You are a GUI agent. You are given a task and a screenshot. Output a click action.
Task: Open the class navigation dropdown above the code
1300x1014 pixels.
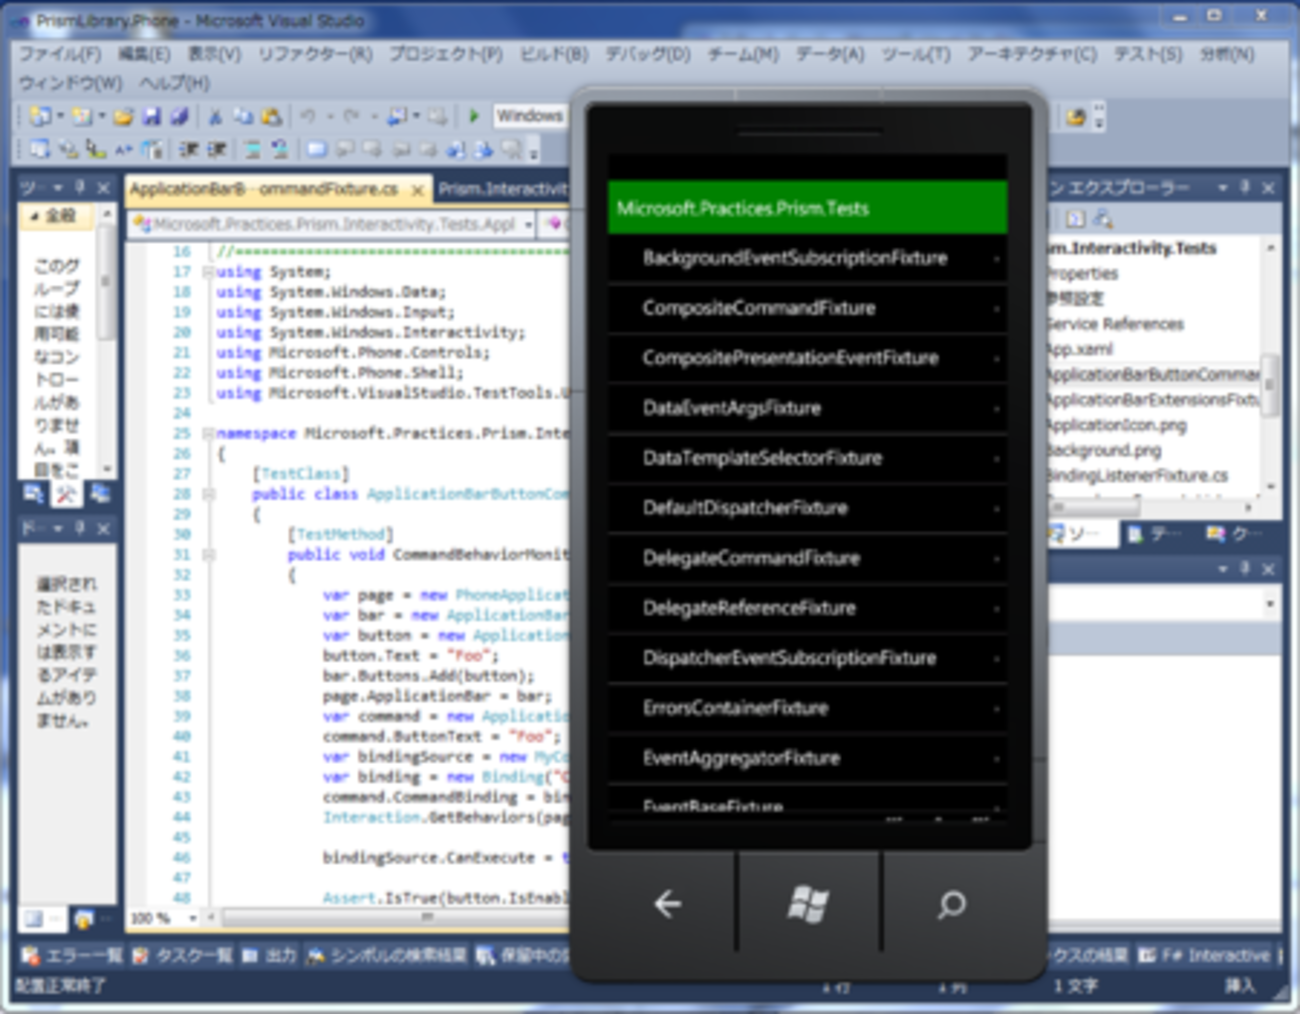(529, 225)
